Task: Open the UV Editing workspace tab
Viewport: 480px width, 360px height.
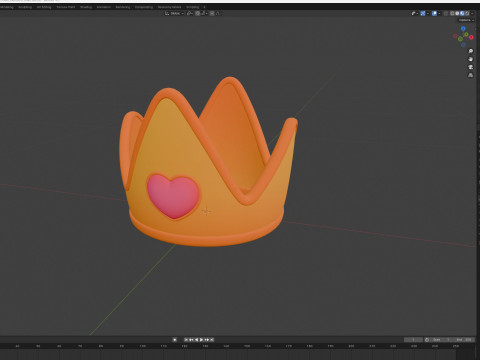Action: pos(44,7)
